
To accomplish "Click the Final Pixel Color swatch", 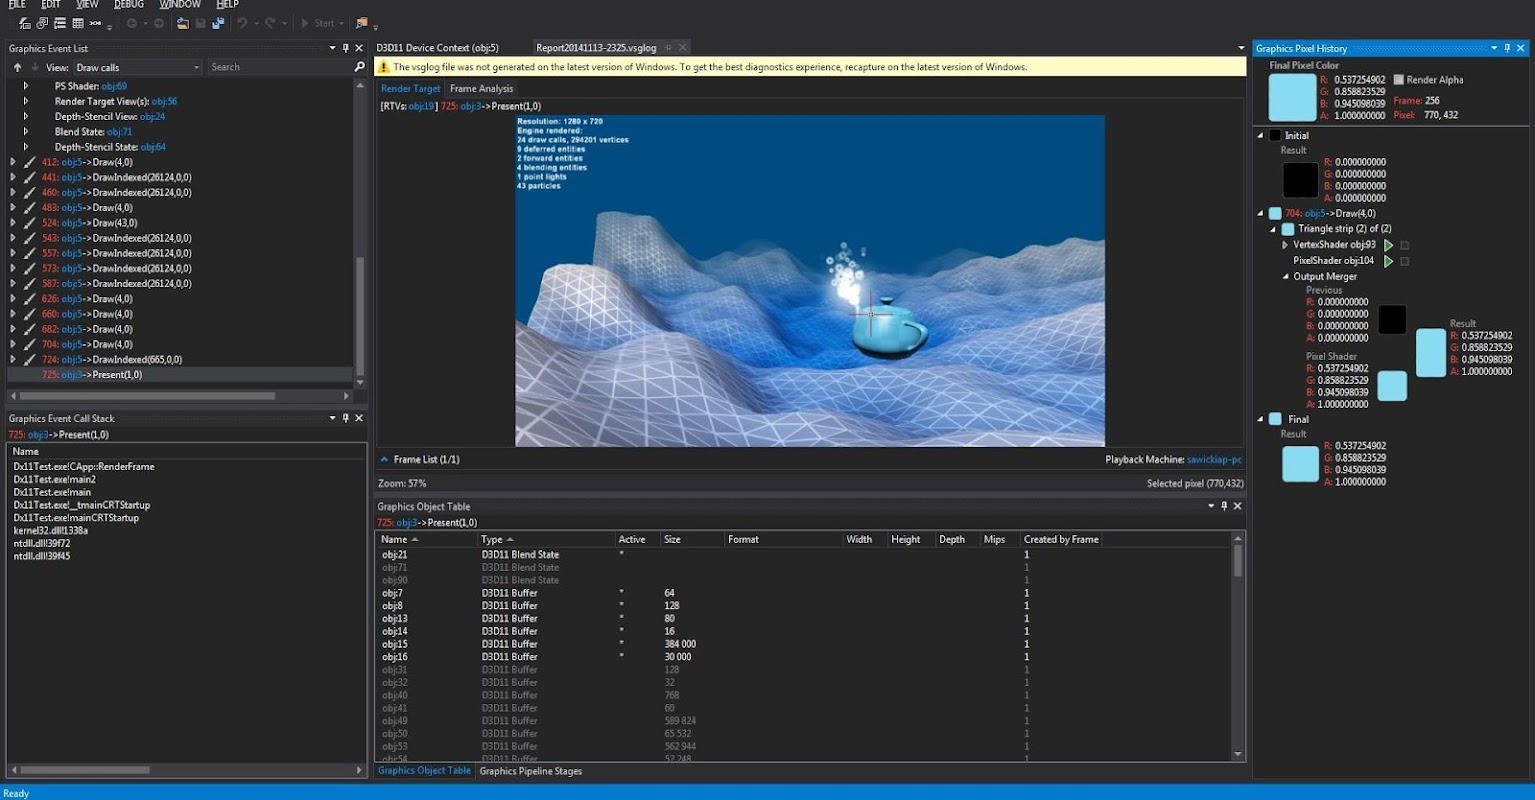I will 1292,98.
